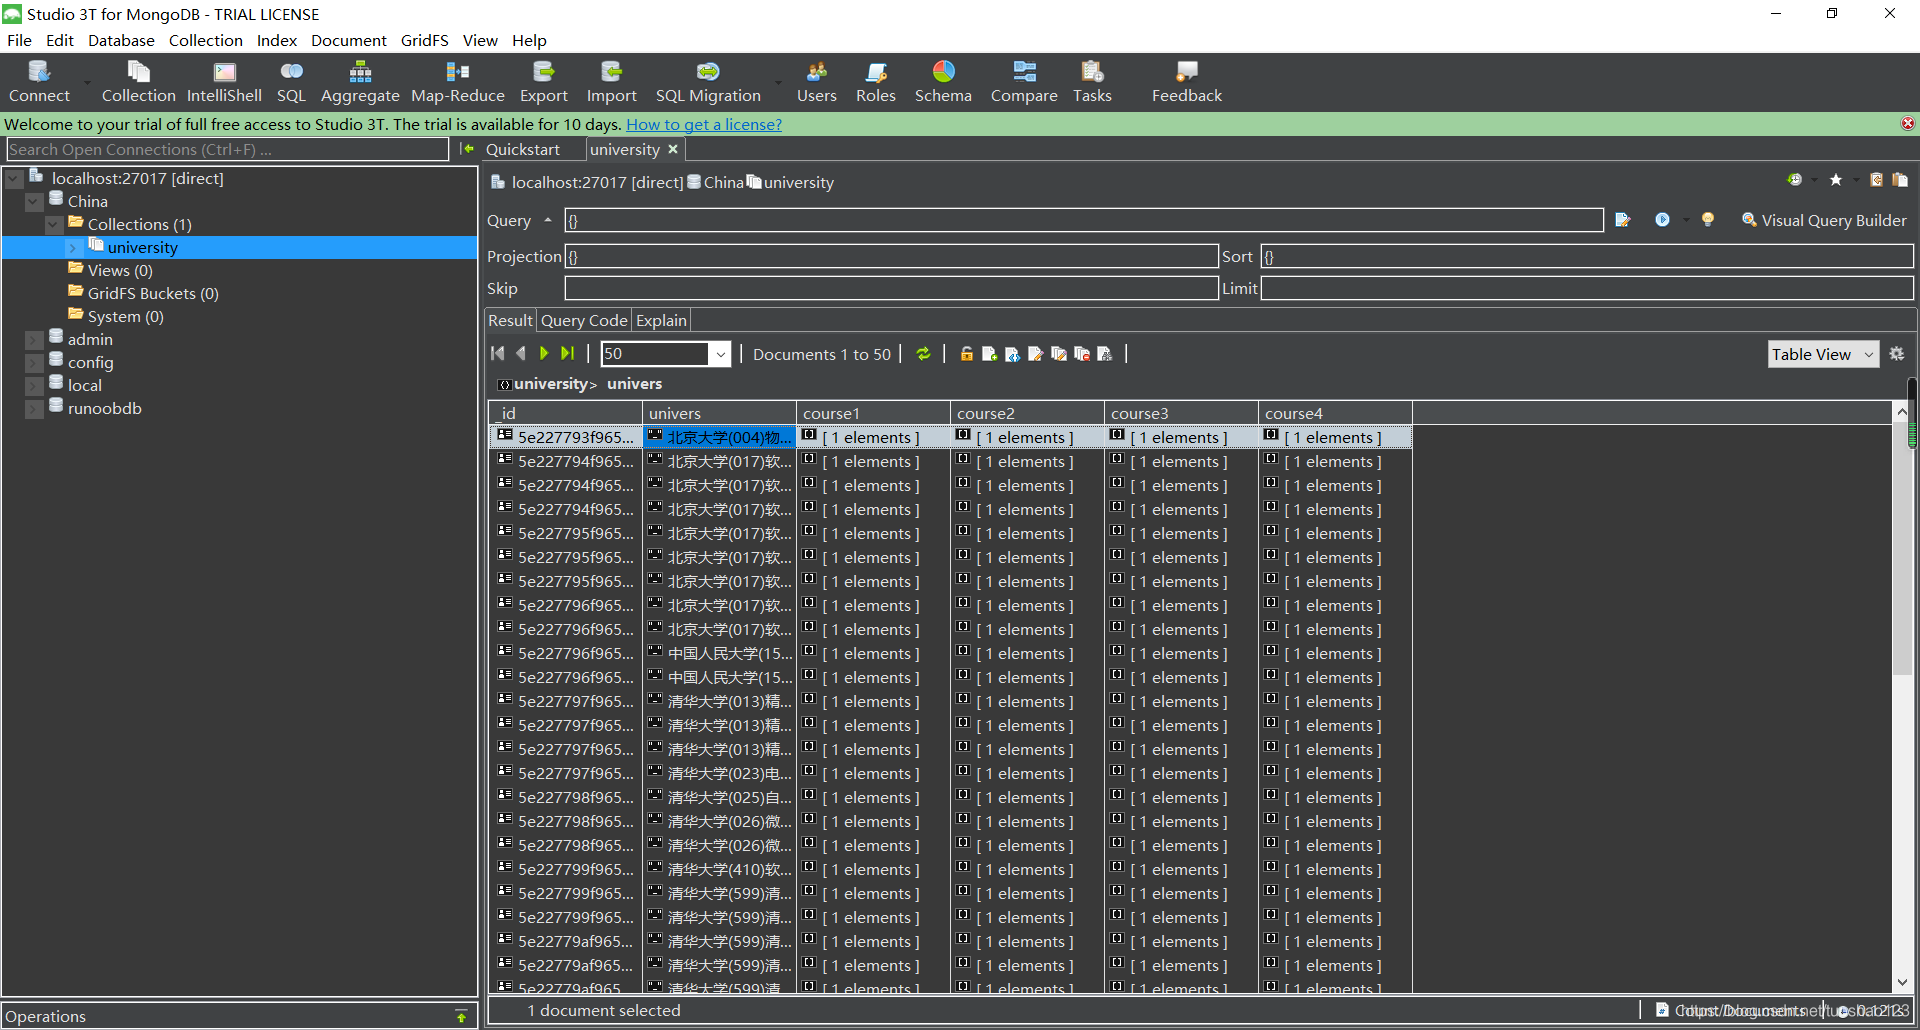Click the 'How to get a license?' link
The image size is (1920, 1030).
tap(704, 124)
